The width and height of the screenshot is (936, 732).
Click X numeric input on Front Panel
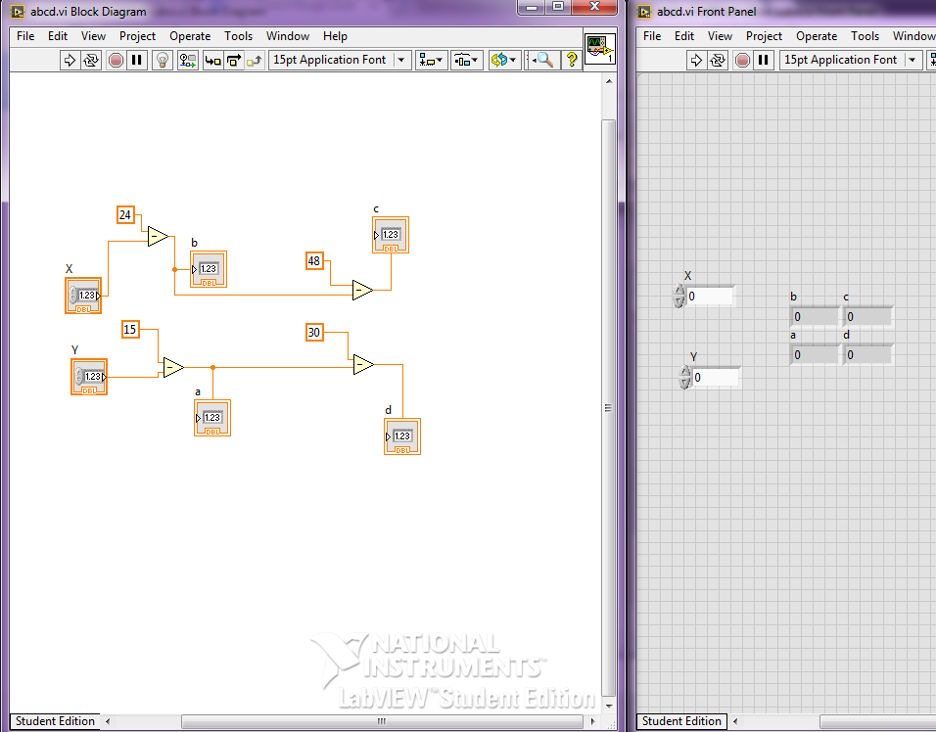(x=710, y=296)
